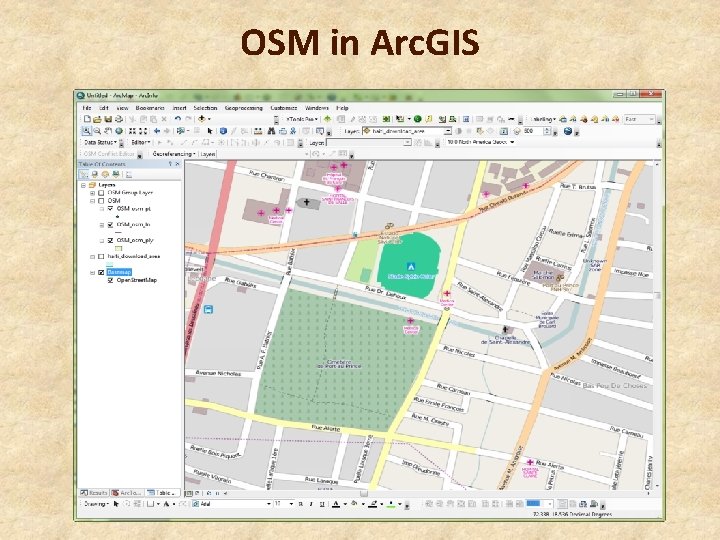Click the haiti_download_area symbol swatch
720x540 pixels.
point(109,264)
